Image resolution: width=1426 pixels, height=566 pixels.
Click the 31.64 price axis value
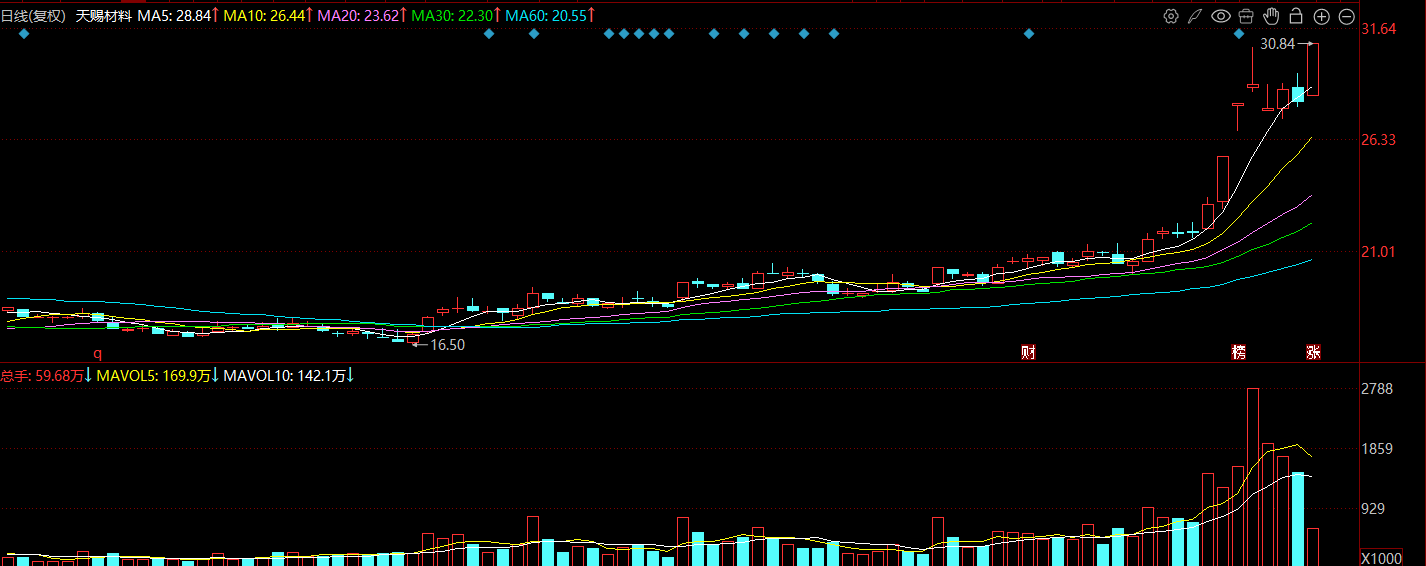1379,29
